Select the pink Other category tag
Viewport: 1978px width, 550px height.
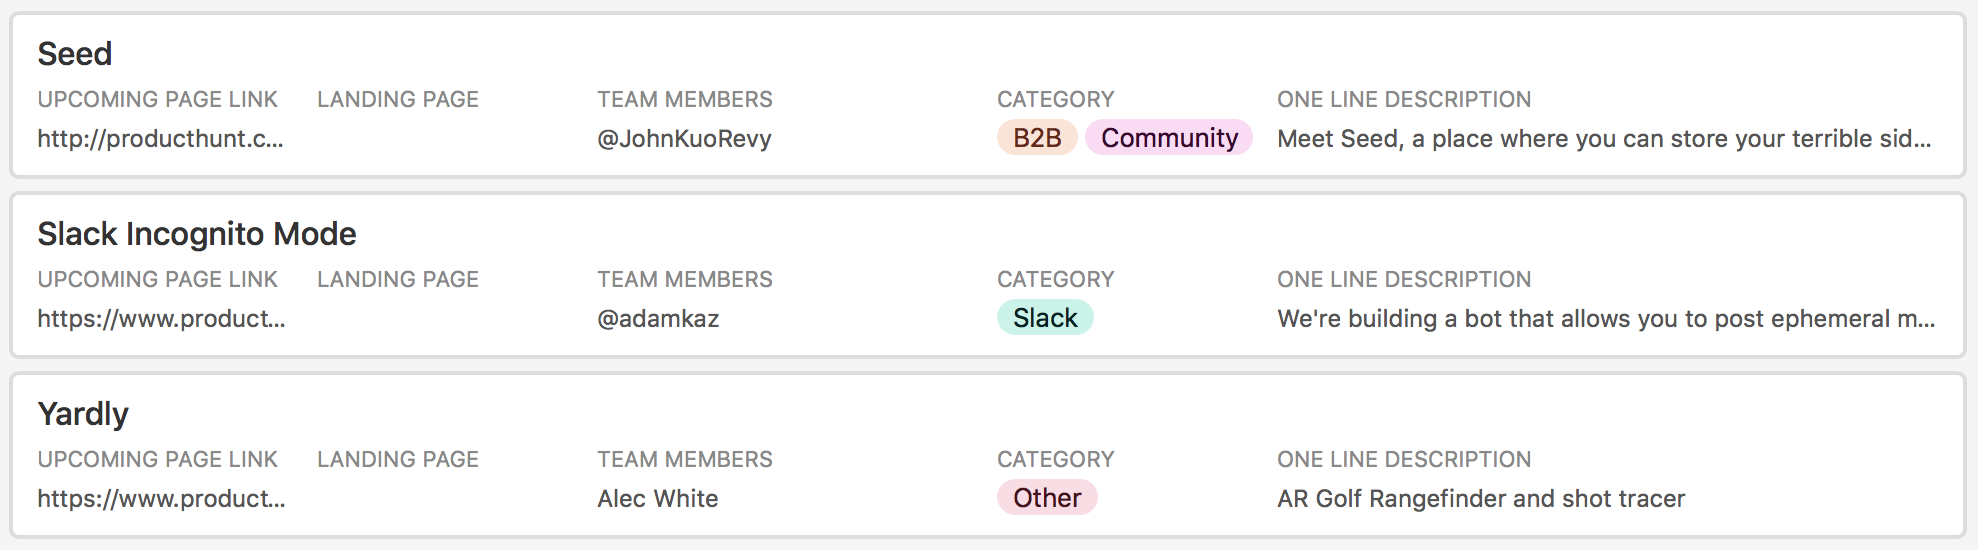[x=1047, y=498]
